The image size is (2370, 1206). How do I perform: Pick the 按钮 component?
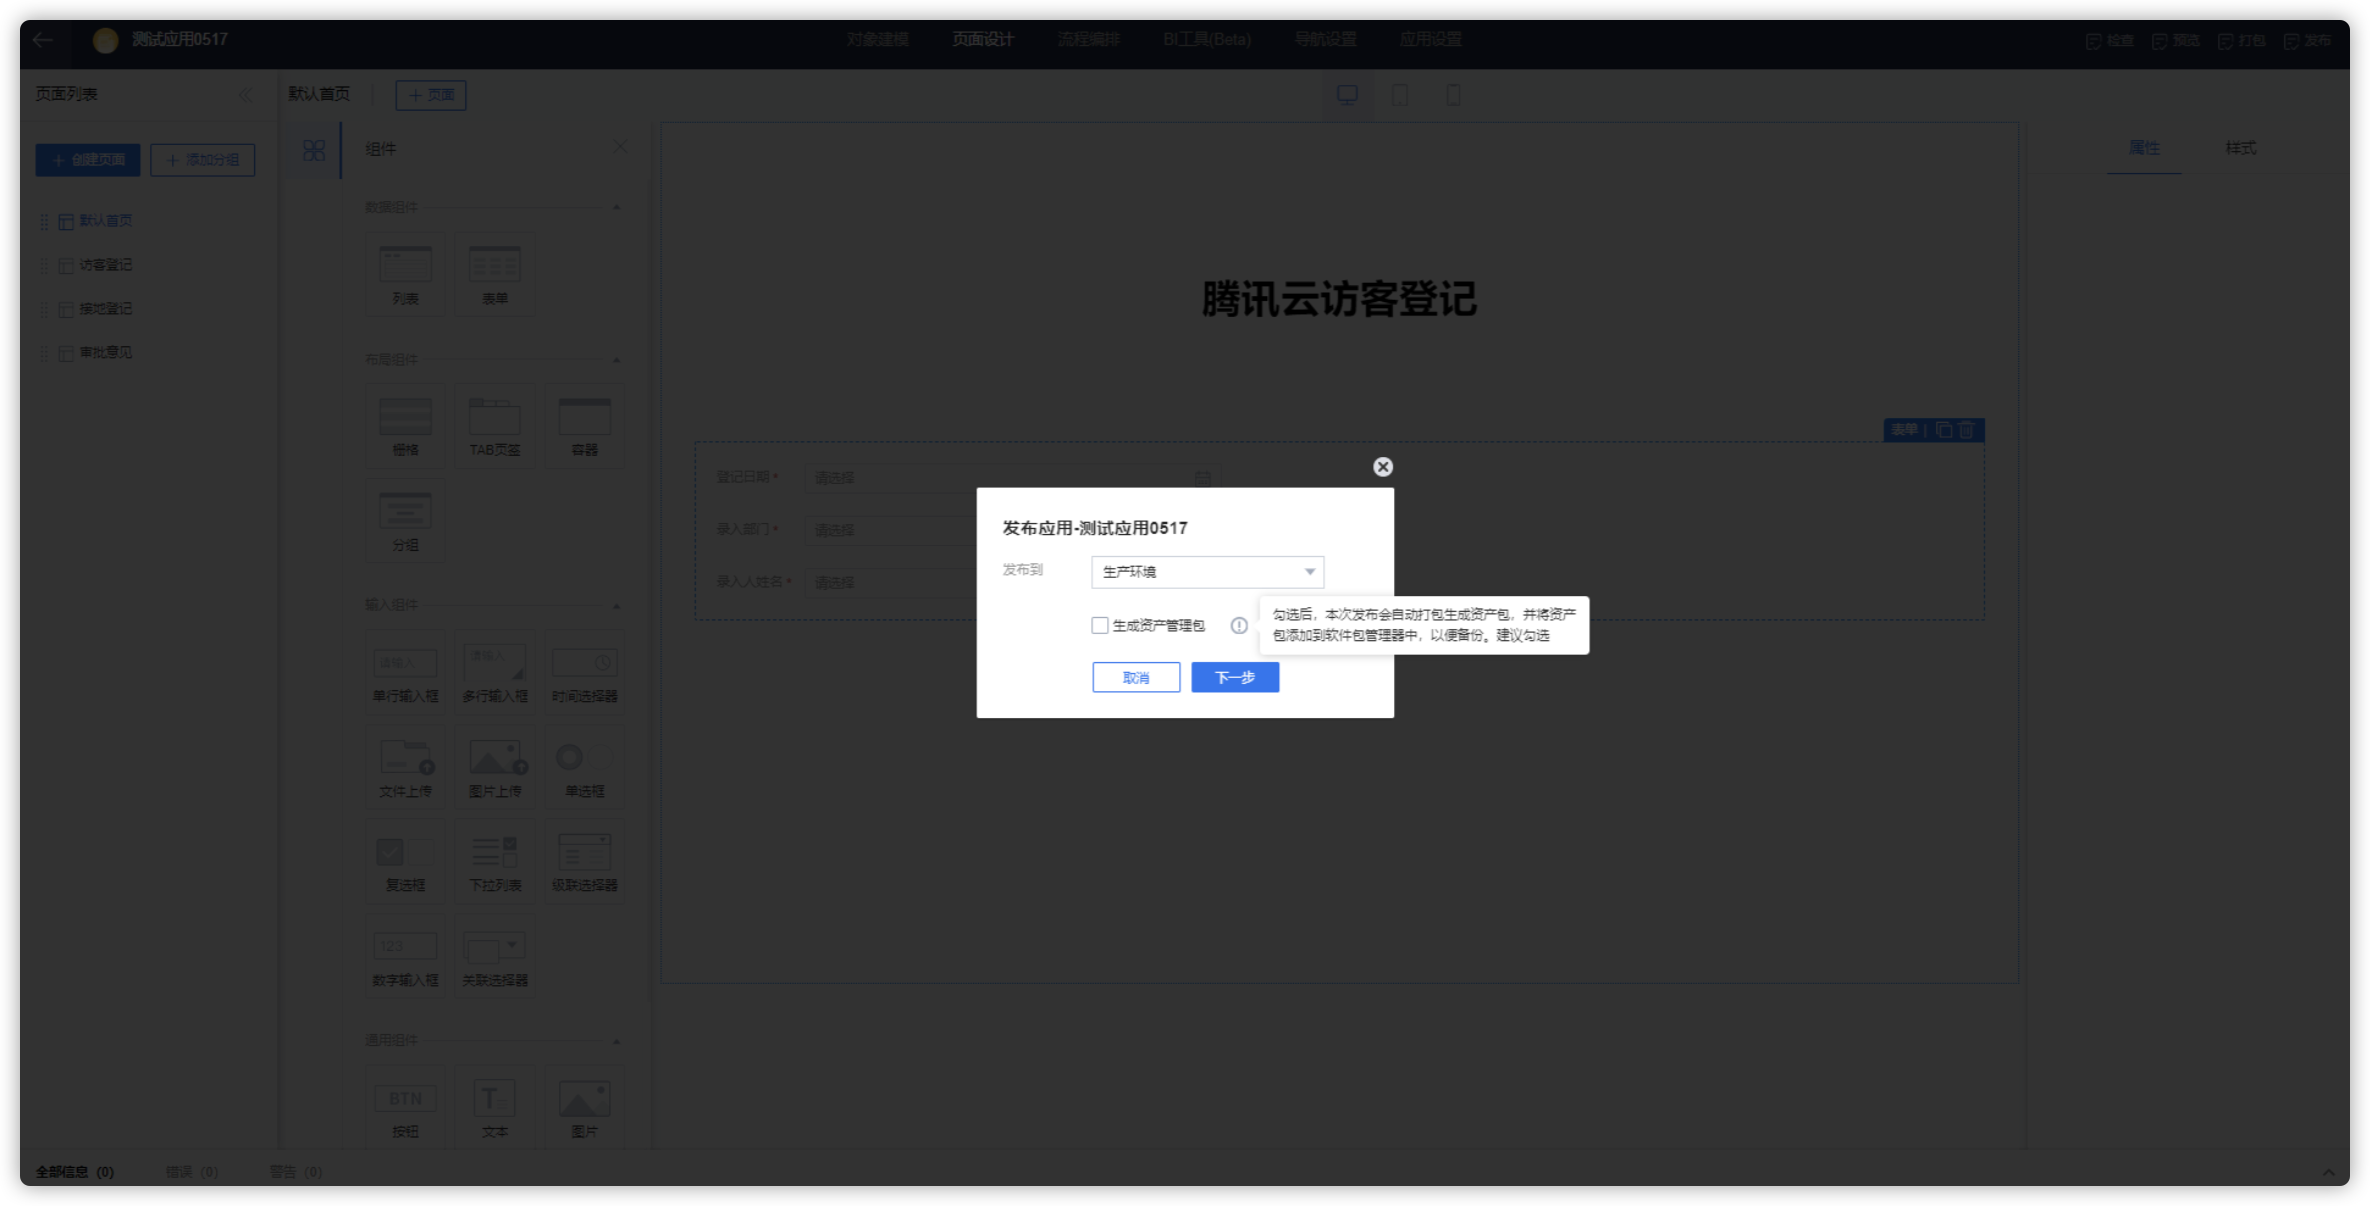tap(405, 1107)
